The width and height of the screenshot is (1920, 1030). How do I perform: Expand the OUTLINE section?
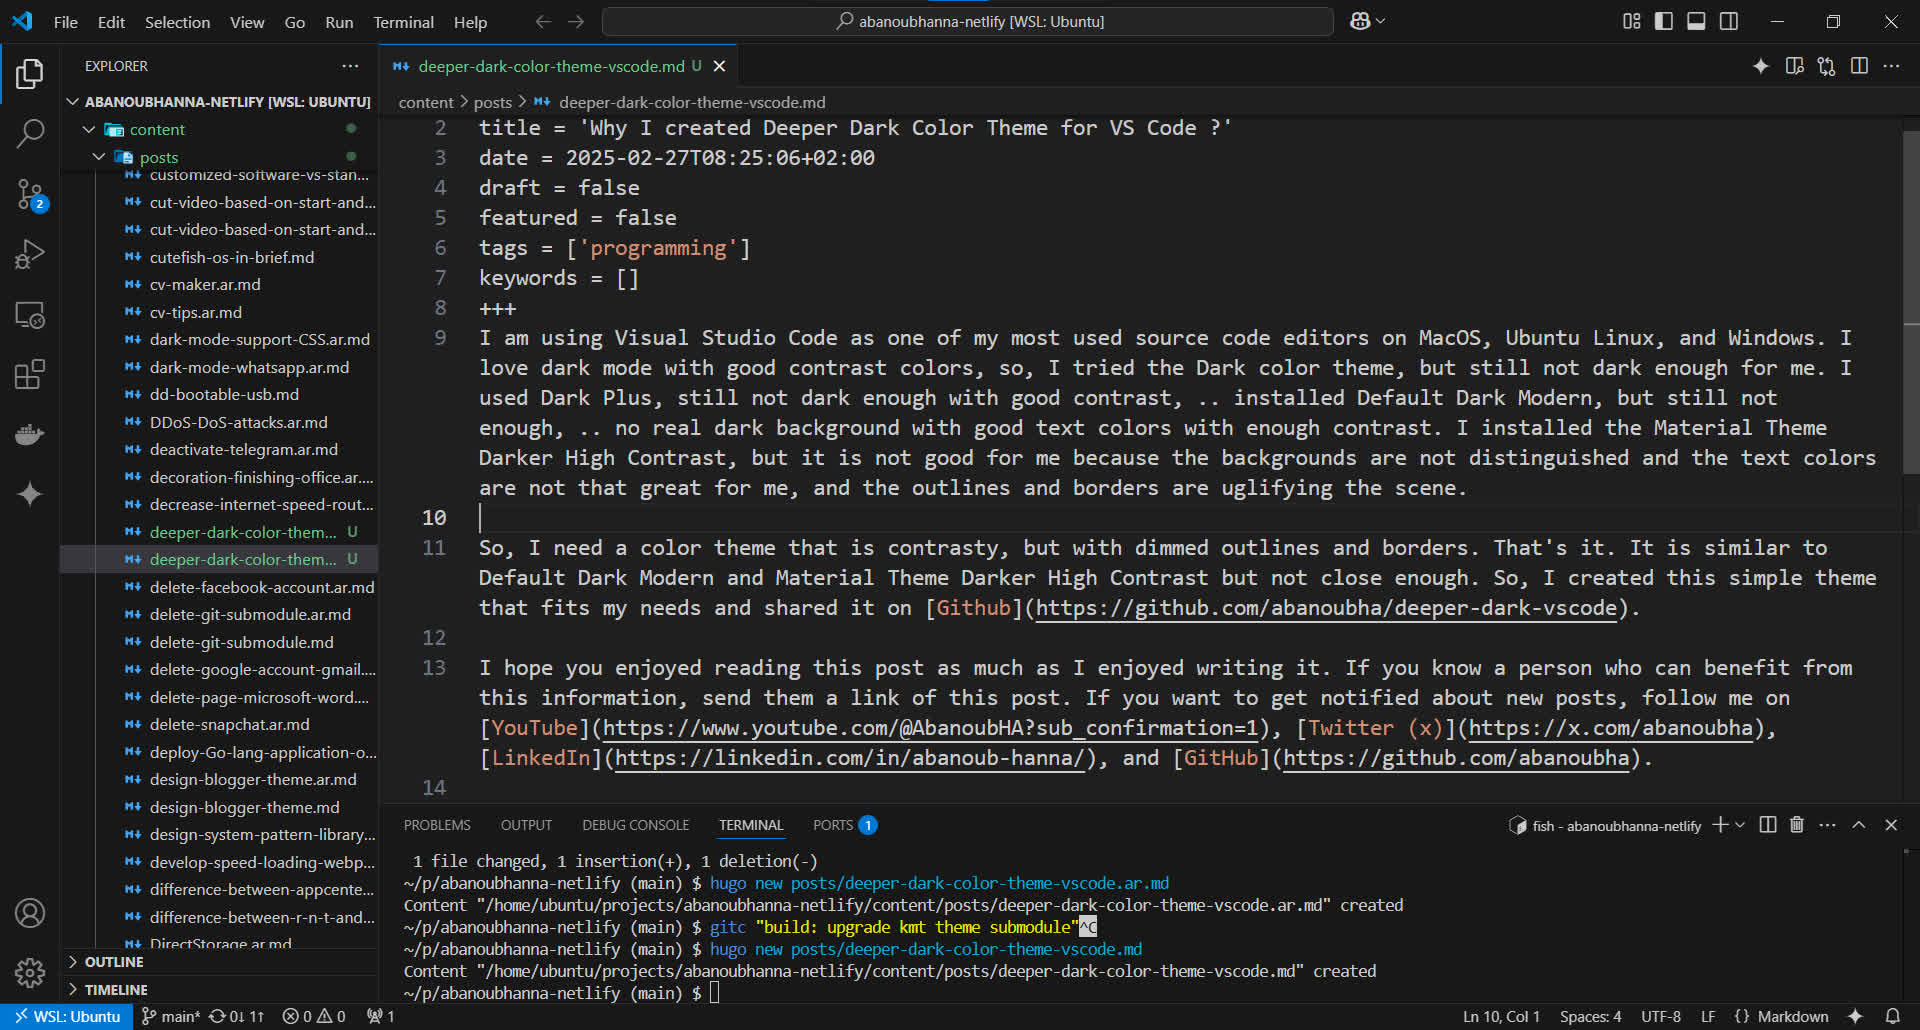[113, 962]
